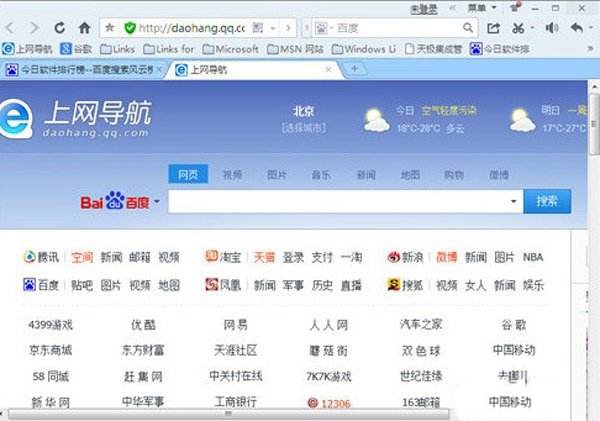Open the 菜单 menu dropdown
The width and height of the screenshot is (600, 421).
[481, 8]
